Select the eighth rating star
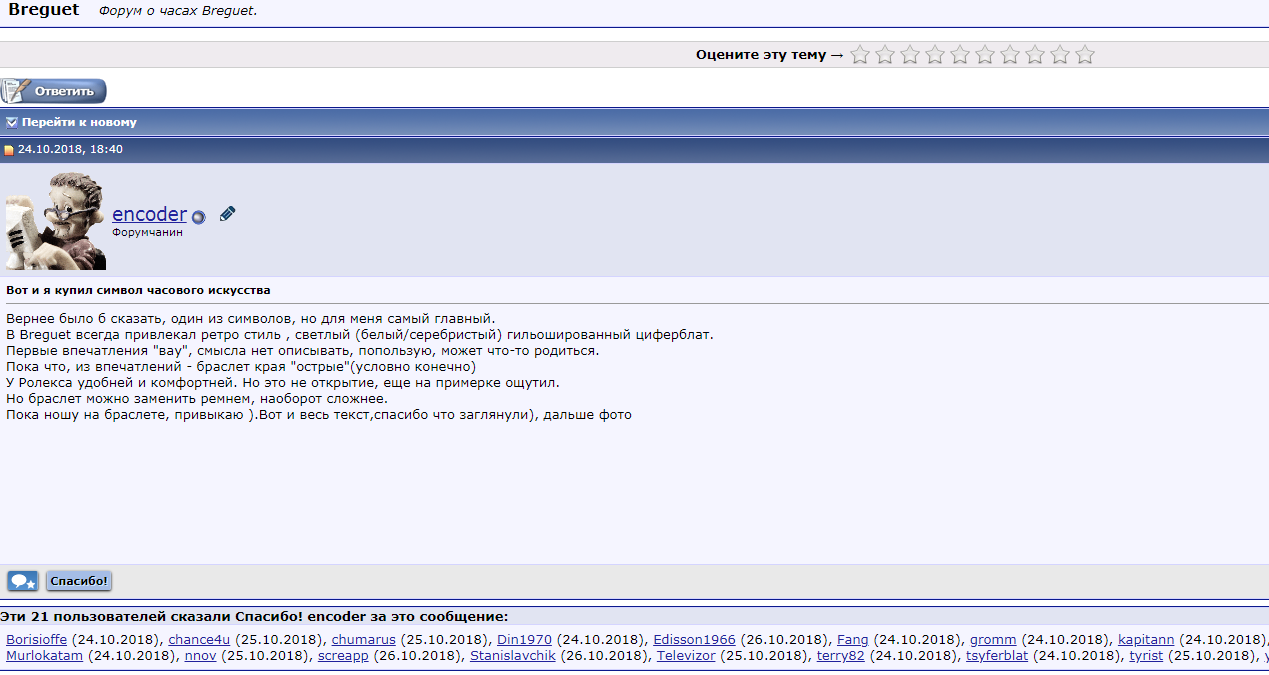Screen dimensions: 1269x675 pyautogui.click(x=1035, y=55)
